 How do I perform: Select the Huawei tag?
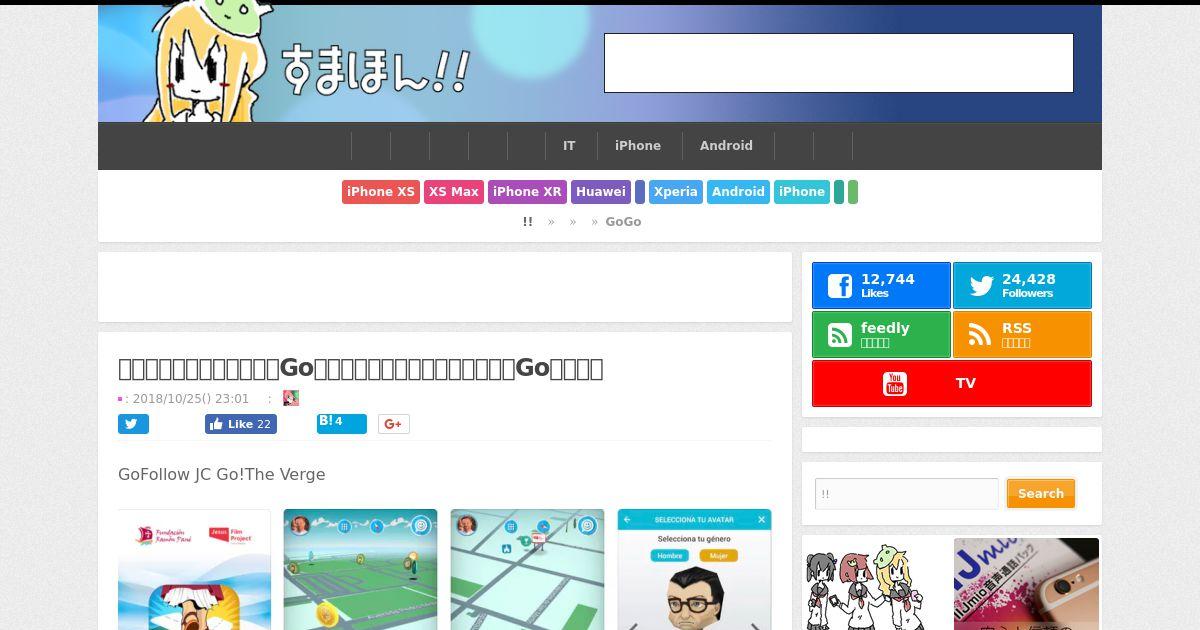tap(601, 192)
